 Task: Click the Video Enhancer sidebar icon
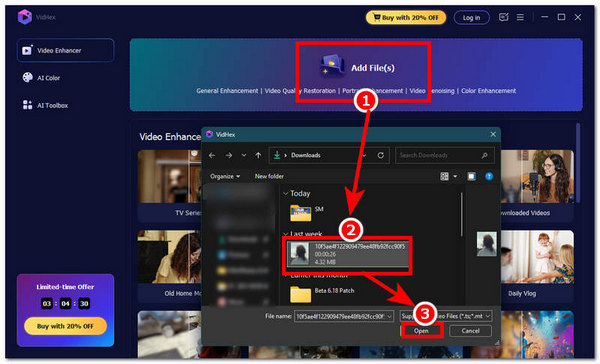point(27,50)
